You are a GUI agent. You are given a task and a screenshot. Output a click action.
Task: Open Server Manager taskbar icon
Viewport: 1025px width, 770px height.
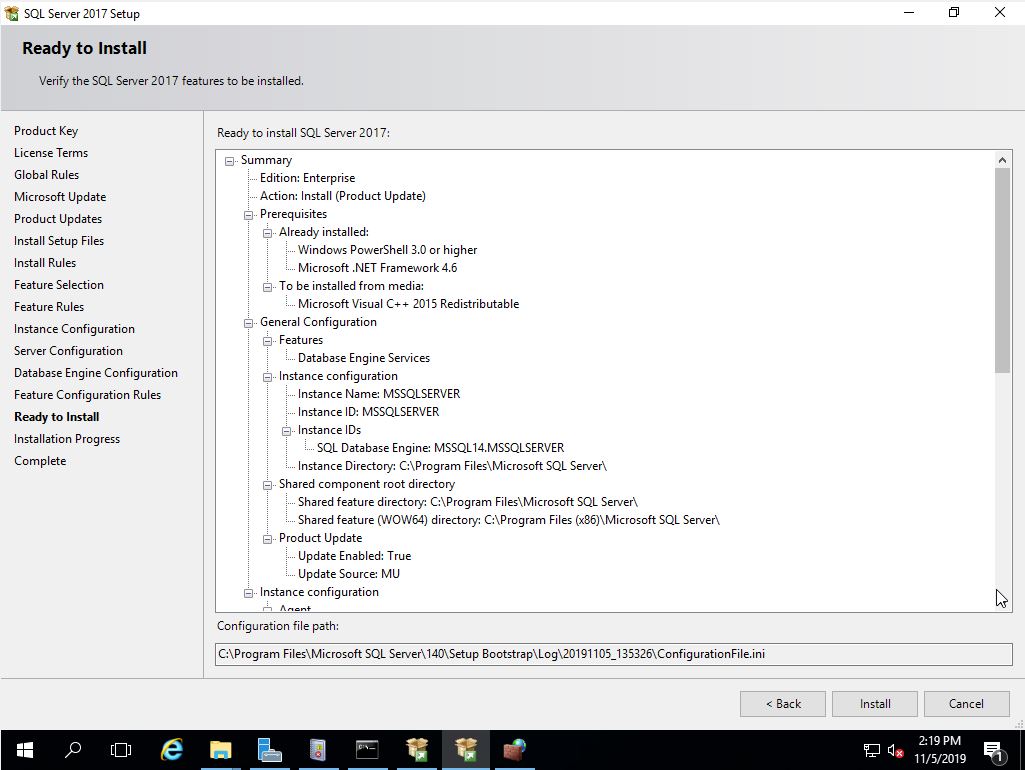tap(269, 750)
